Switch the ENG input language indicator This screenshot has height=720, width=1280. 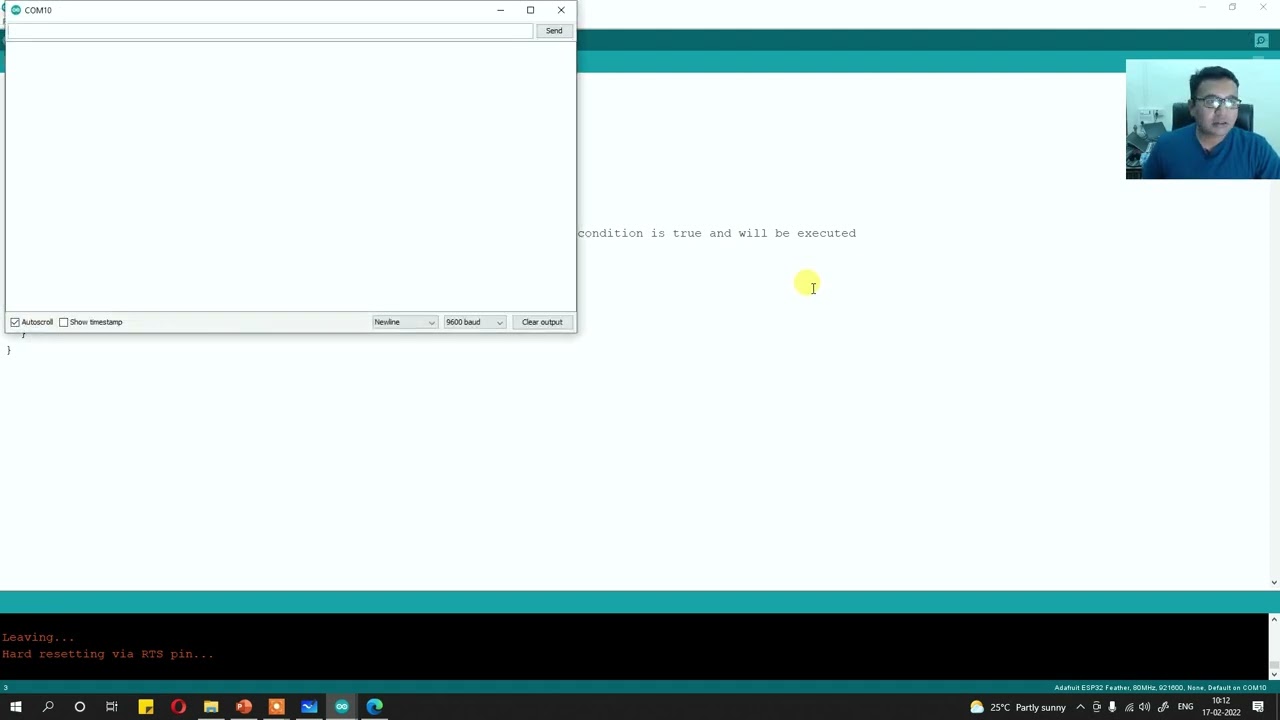click(x=1185, y=707)
